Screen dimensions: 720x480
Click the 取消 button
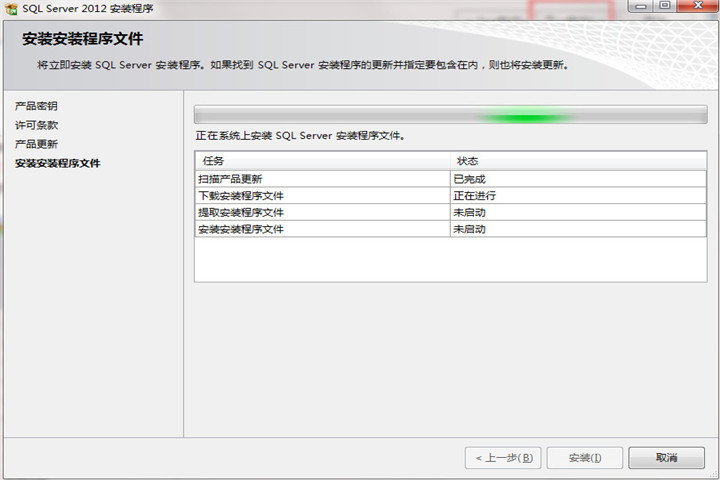tap(666, 457)
